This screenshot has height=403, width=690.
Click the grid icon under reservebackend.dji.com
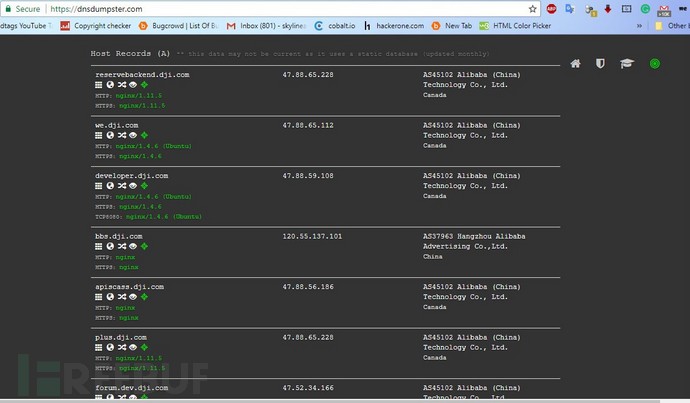99,85
